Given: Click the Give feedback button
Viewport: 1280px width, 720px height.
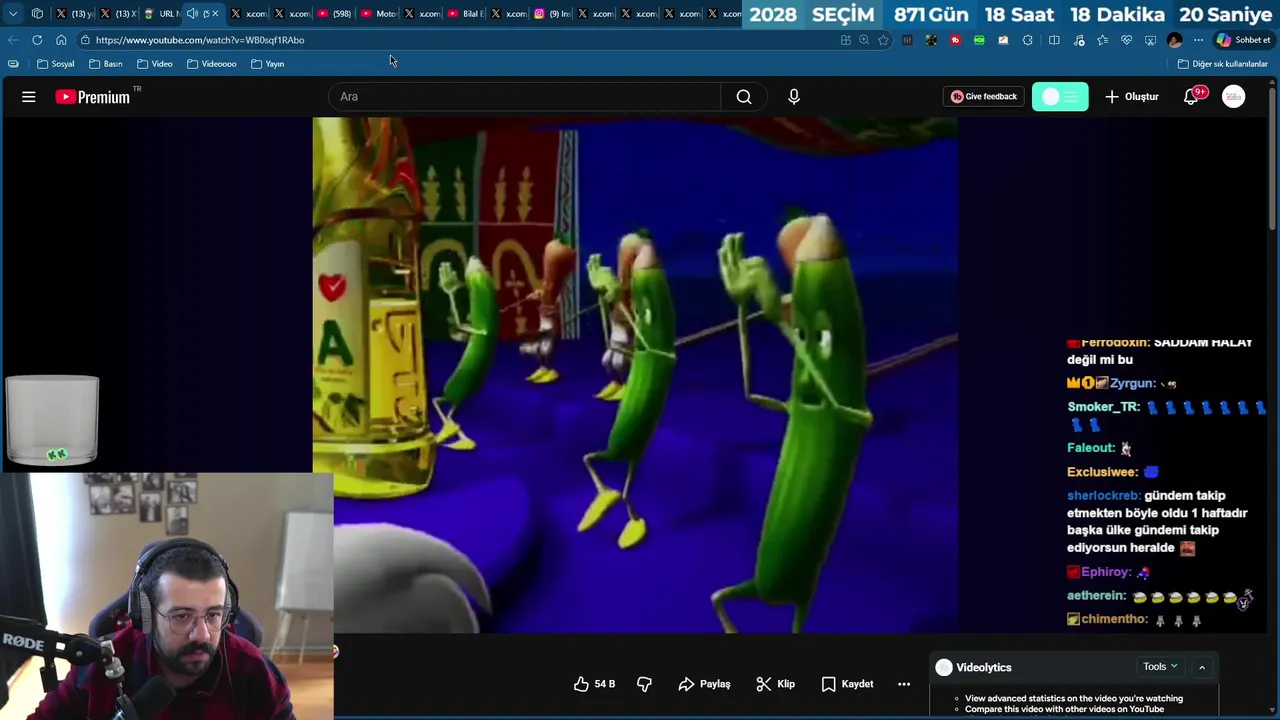Looking at the screenshot, I should [x=983, y=97].
